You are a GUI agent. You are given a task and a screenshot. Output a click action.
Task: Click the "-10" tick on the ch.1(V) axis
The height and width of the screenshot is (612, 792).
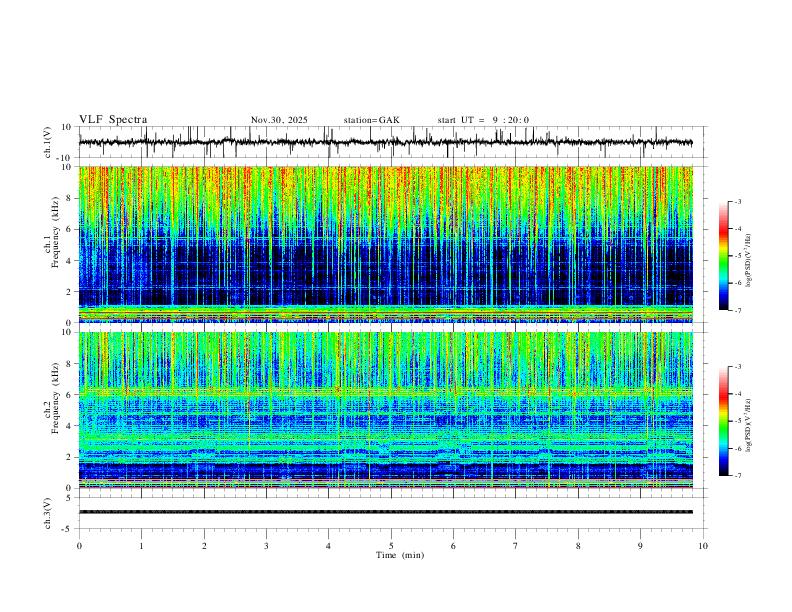(x=65, y=158)
